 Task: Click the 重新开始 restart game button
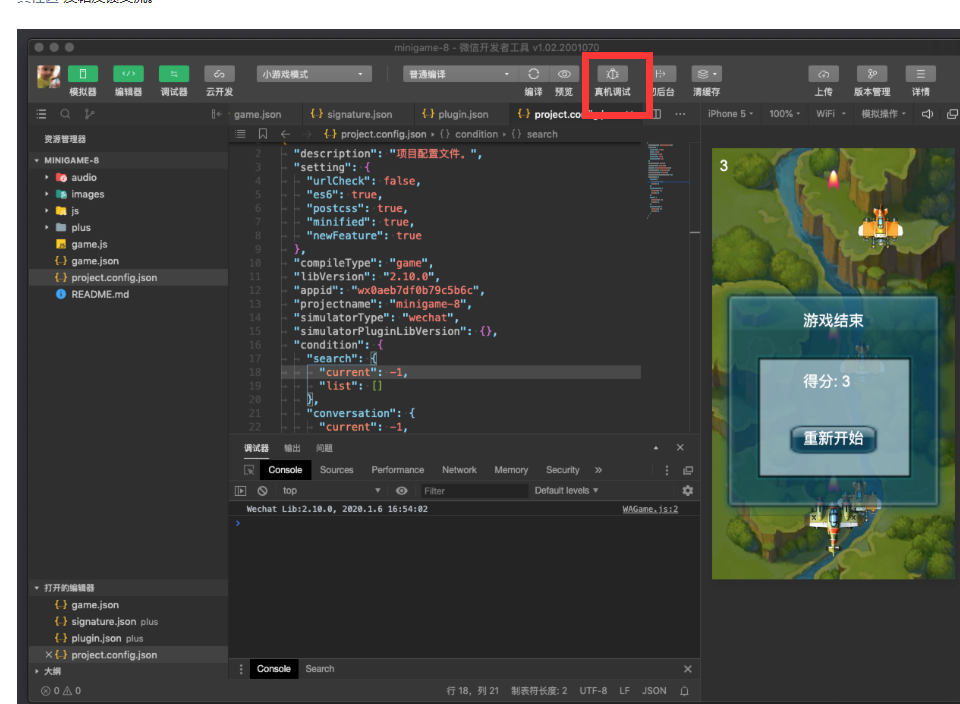point(833,439)
